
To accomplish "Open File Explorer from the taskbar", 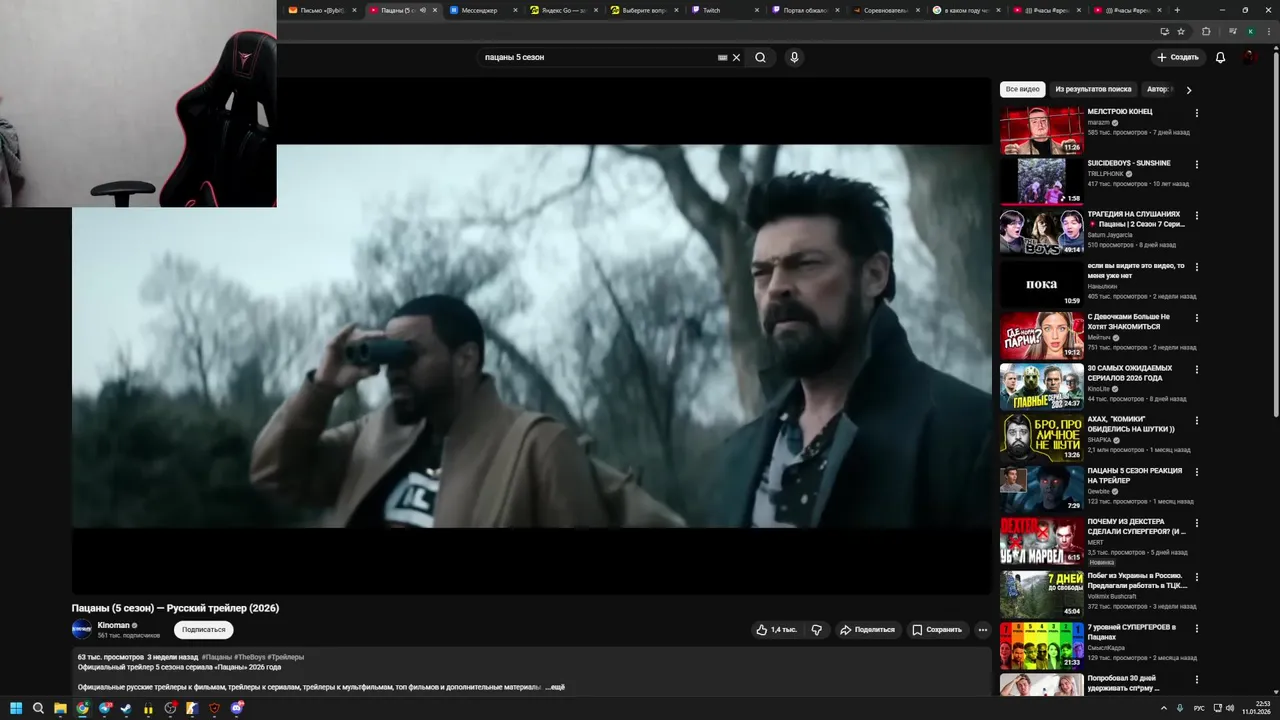I will (x=60, y=708).
